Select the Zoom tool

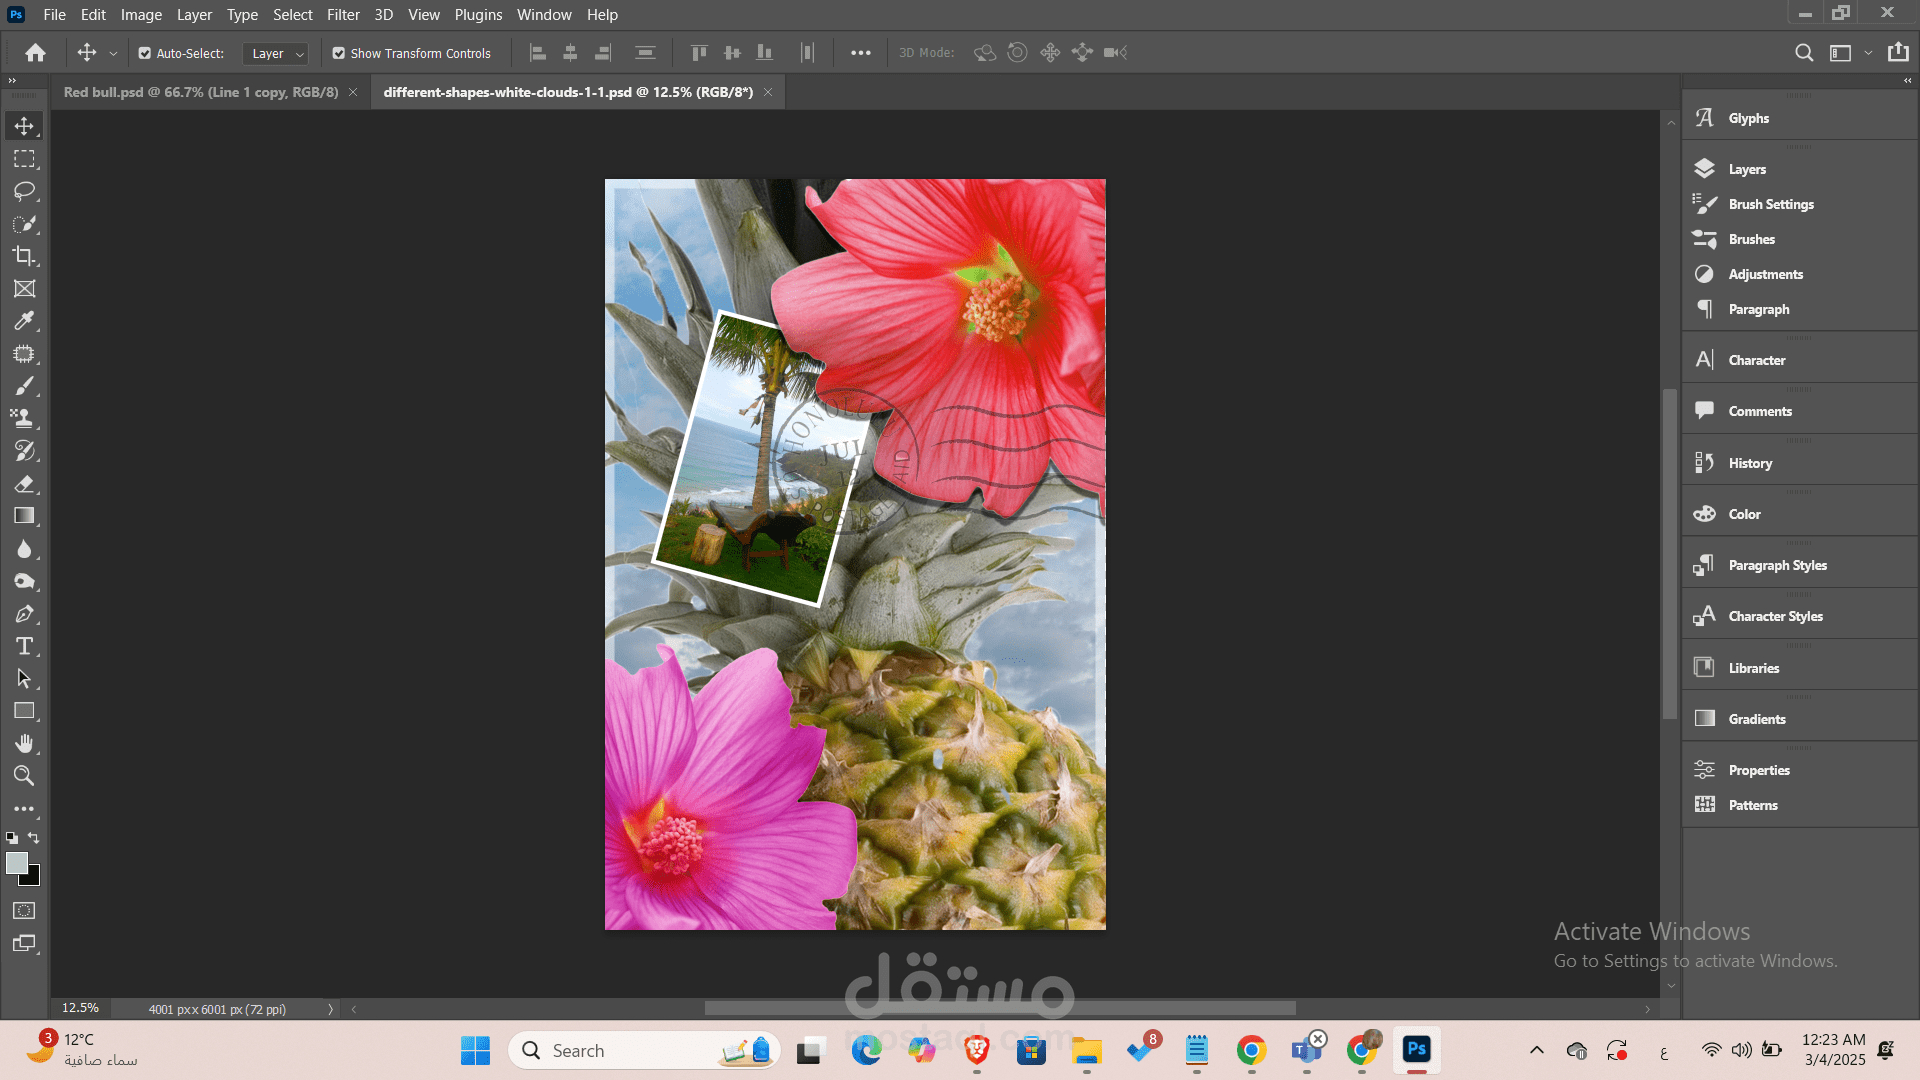tap(25, 775)
